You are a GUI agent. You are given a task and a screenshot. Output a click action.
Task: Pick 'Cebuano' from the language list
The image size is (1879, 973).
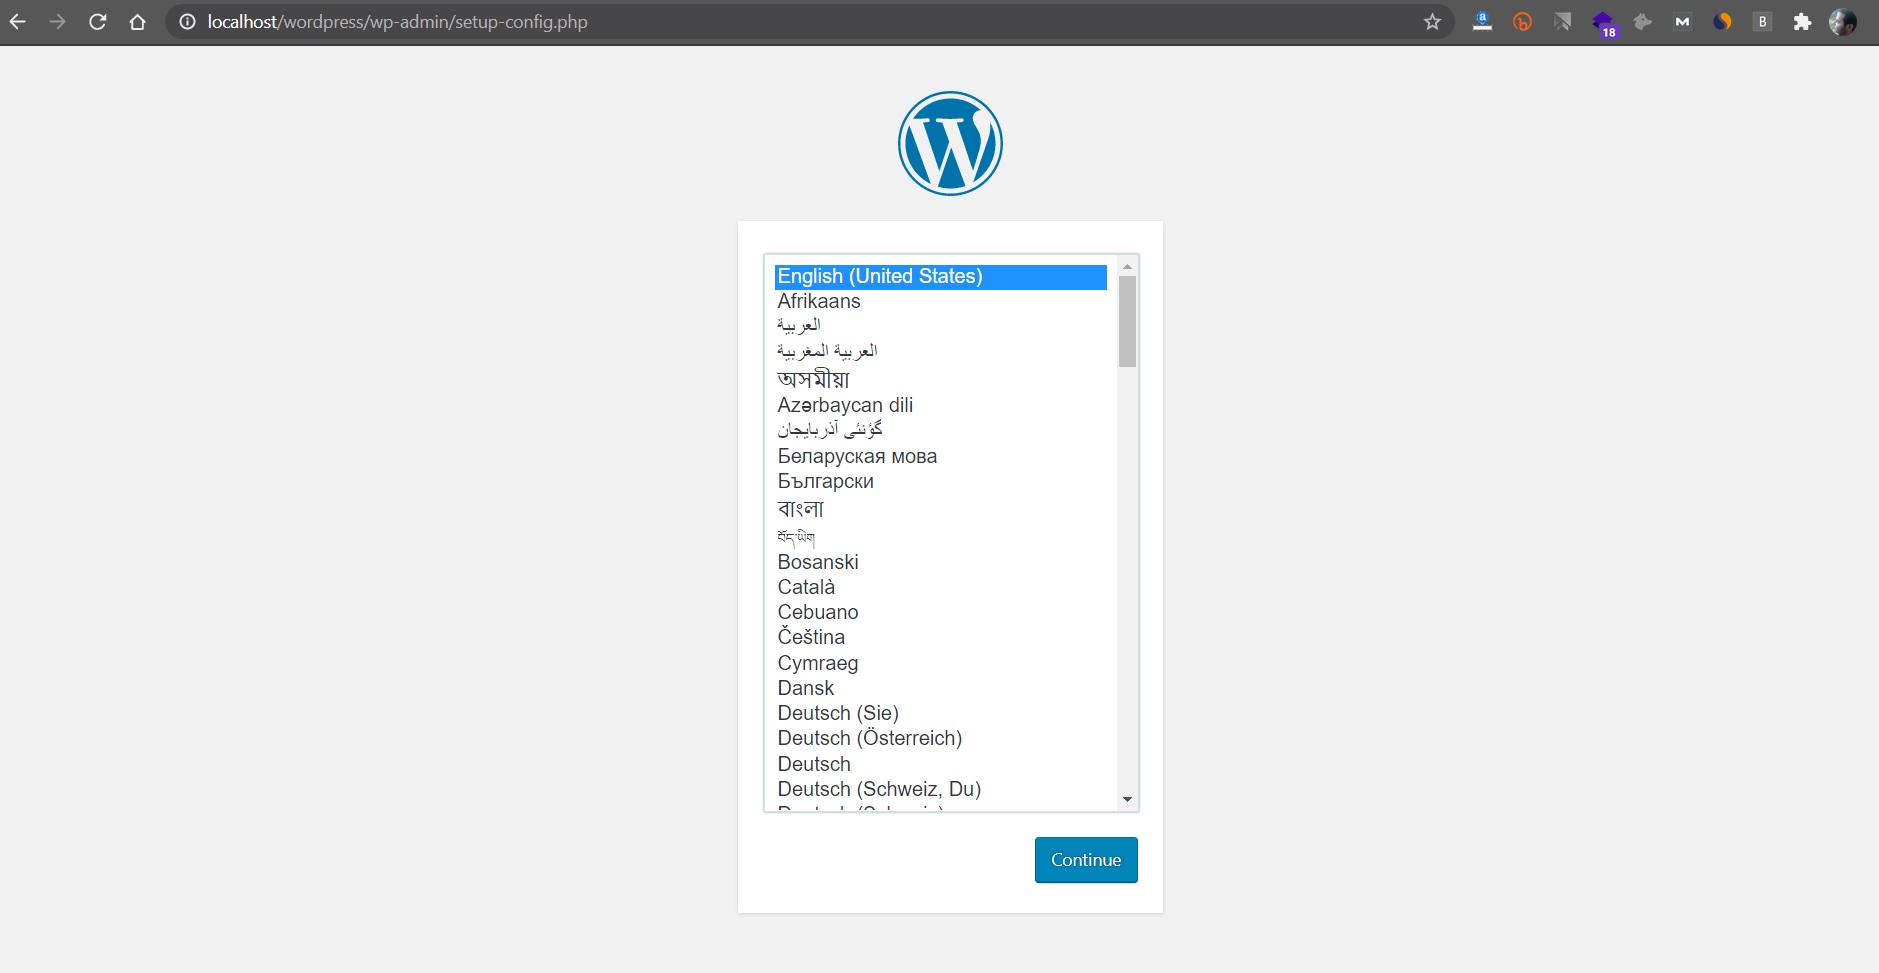(x=941, y=613)
